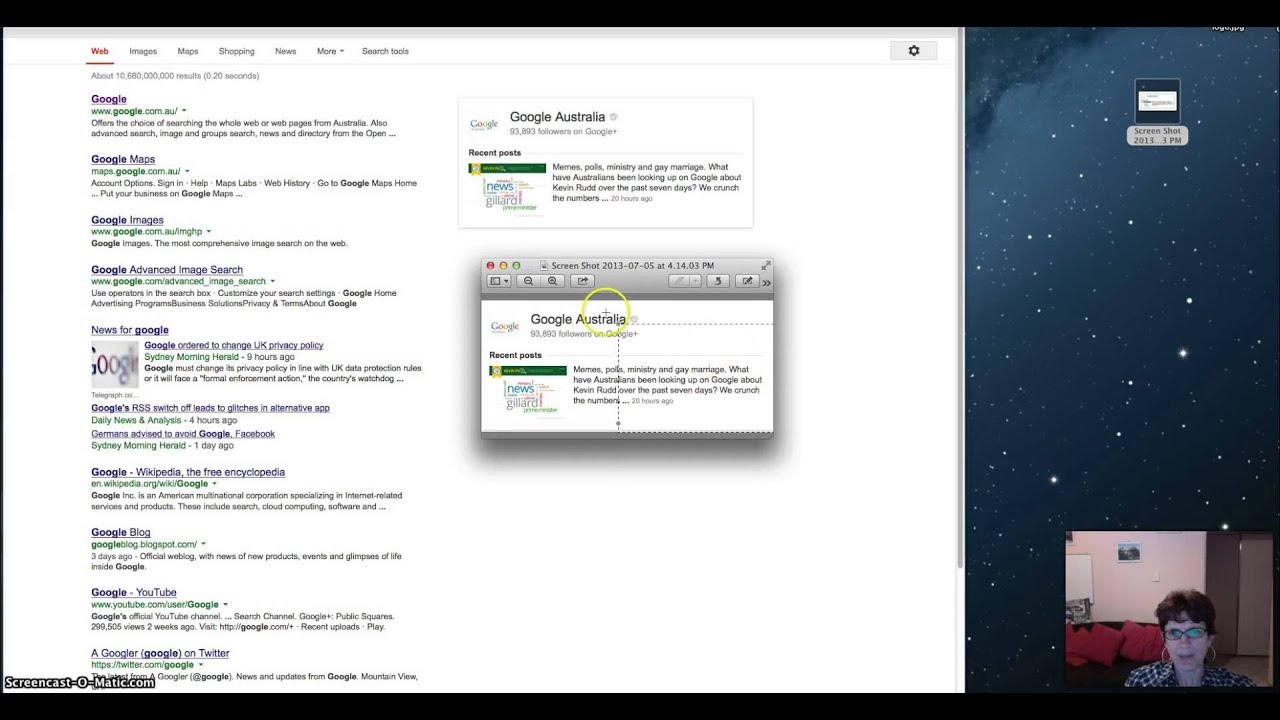Screen dimensions: 1280x720
Task: Open the UK privacy policy news story
Action: [234, 345]
